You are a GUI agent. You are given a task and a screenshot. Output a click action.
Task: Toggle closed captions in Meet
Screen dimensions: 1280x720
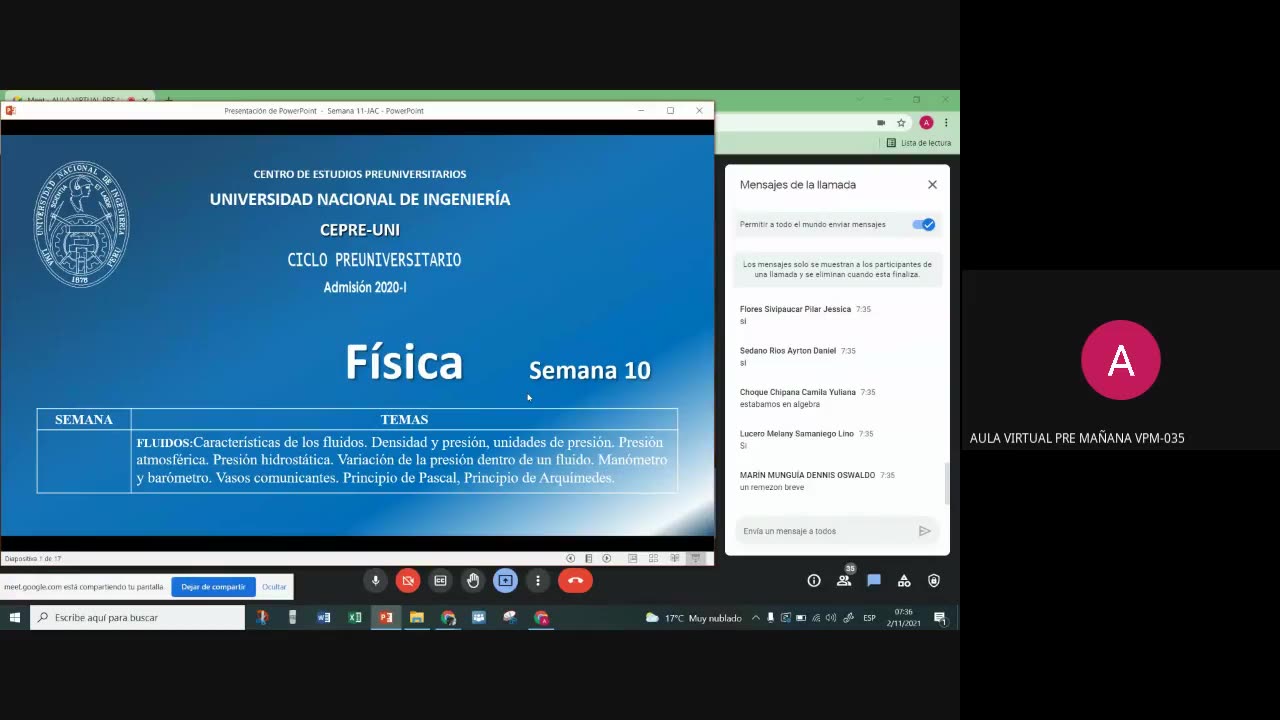pyautogui.click(x=440, y=581)
